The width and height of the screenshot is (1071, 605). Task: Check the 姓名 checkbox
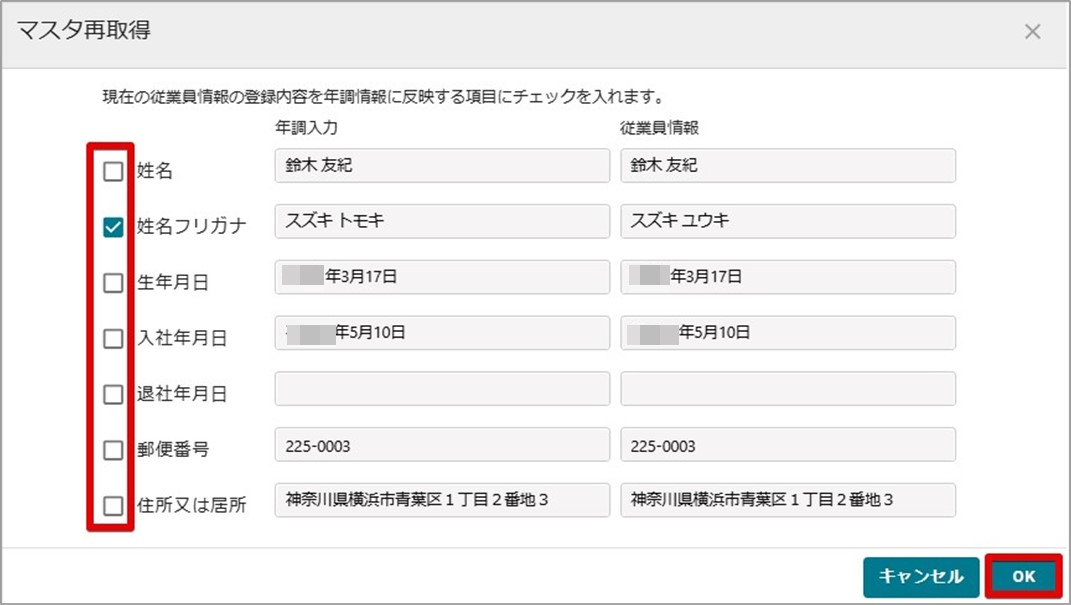[x=113, y=171]
